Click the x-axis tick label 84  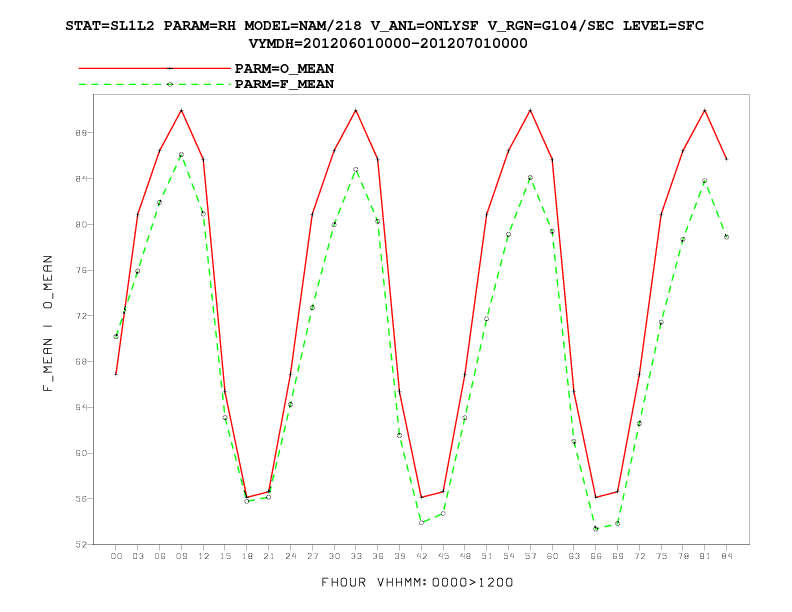[x=727, y=556]
